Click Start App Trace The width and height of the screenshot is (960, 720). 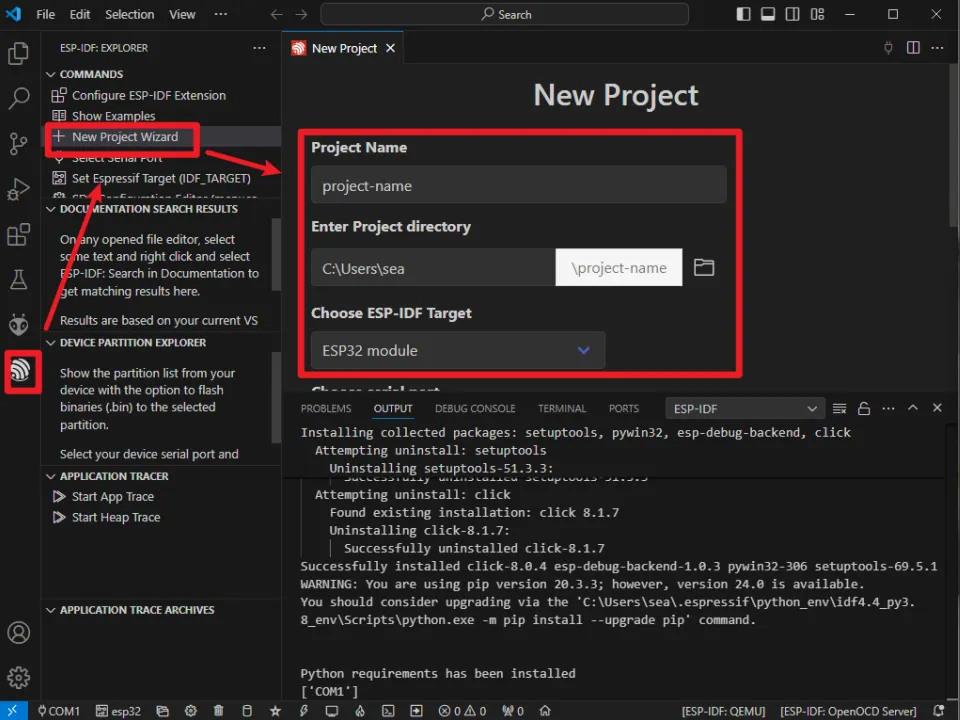[113, 497]
